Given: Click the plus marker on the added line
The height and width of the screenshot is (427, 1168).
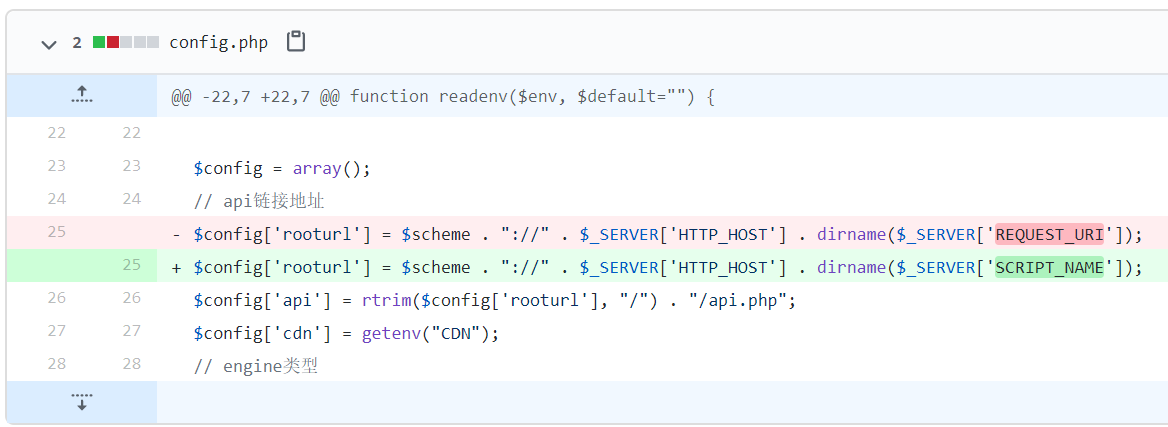Looking at the screenshot, I should pyautogui.click(x=177, y=267).
